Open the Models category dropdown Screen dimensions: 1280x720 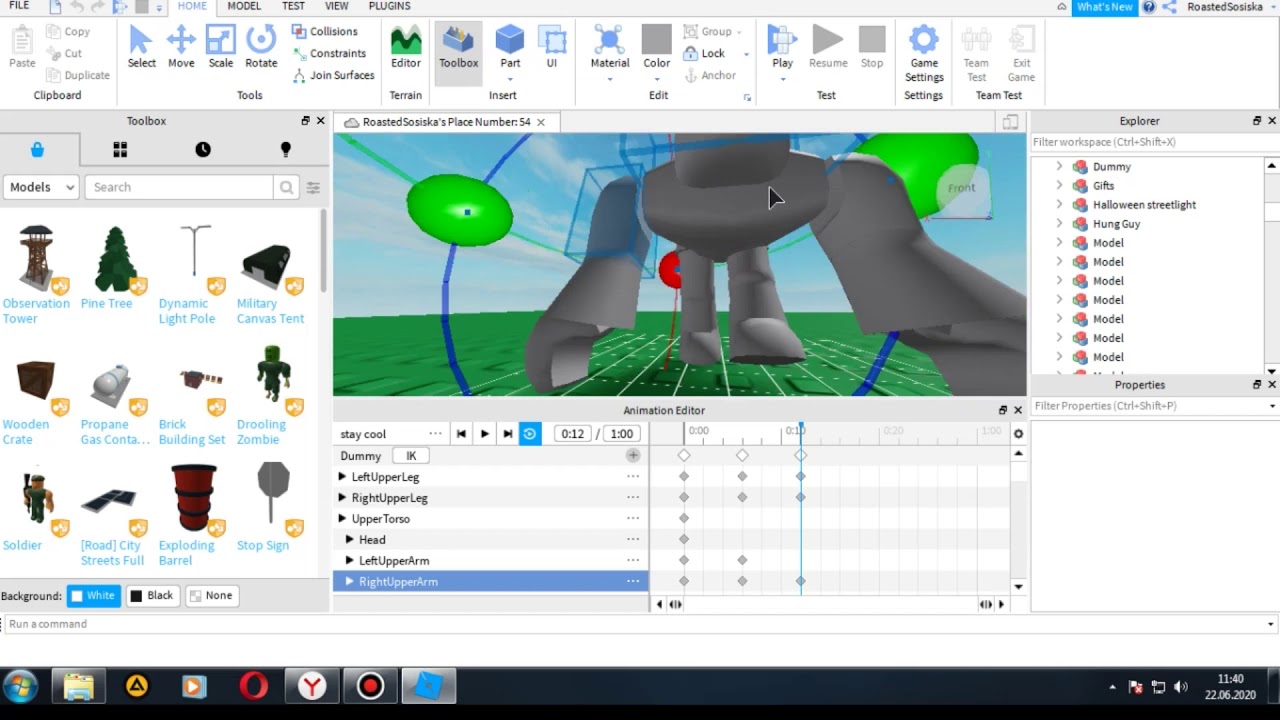[x=42, y=187]
